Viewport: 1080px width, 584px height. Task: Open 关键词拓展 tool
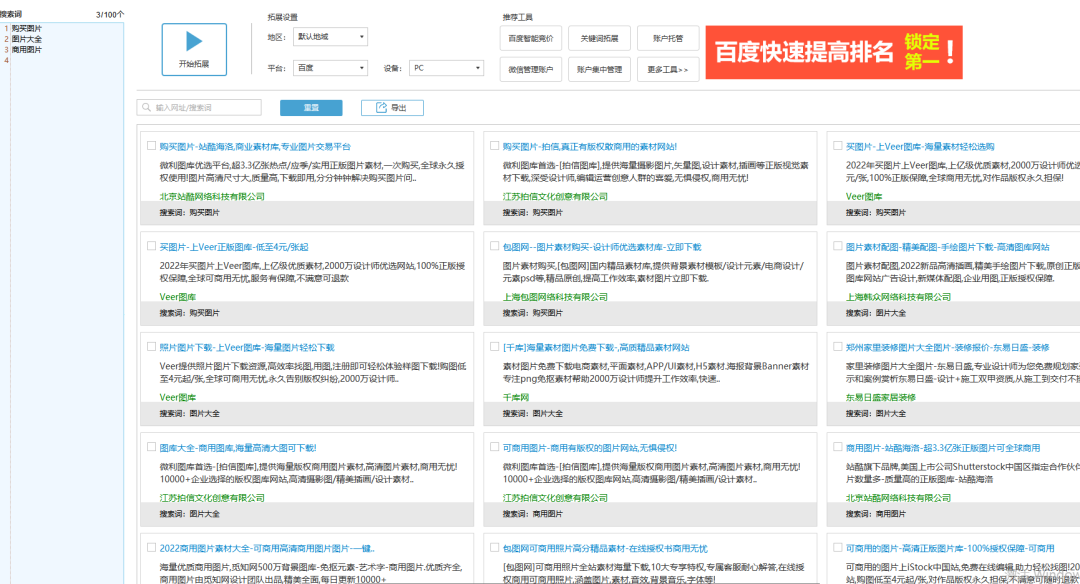[599, 39]
